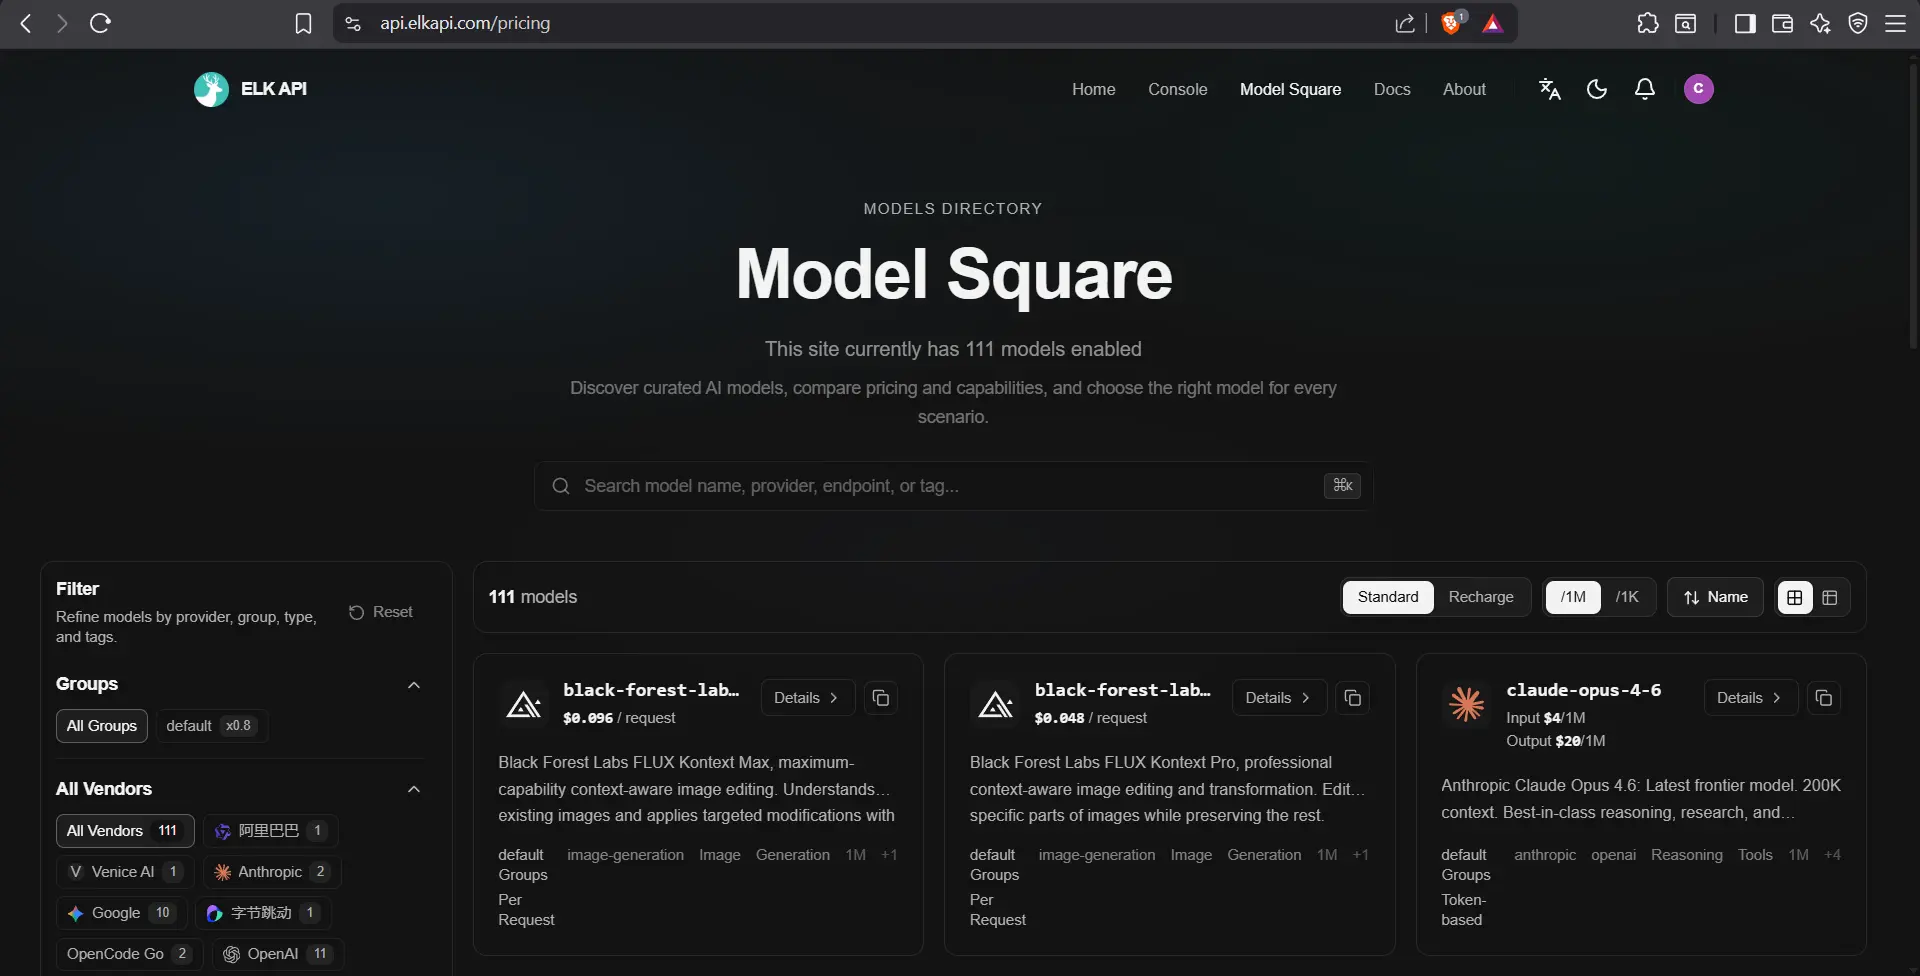Collapse the Groups filter section
Viewport: 1920px width, 976px height.
tap(414, 685)
